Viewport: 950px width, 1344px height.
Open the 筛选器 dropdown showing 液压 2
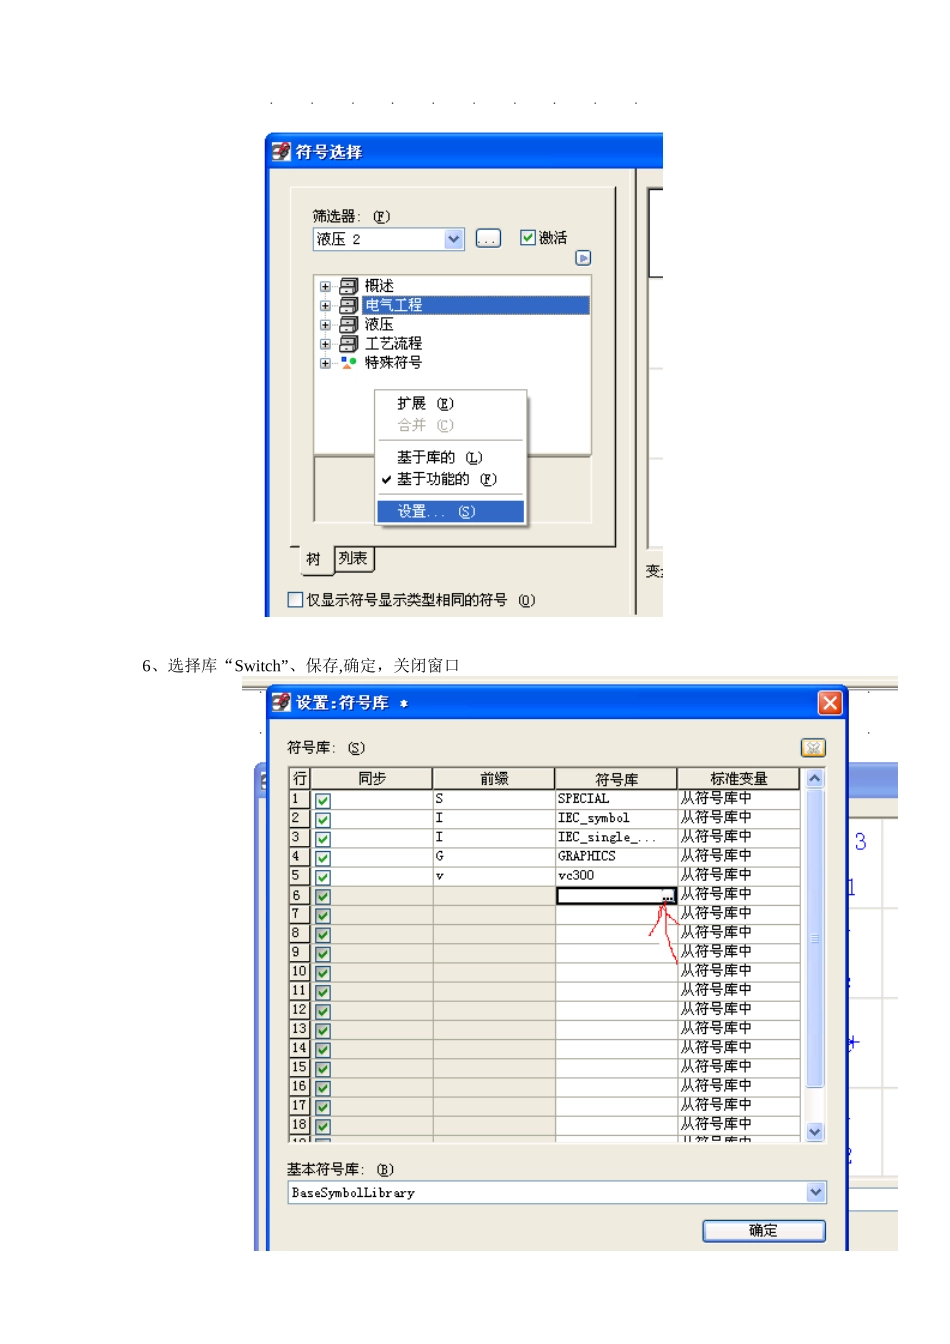pos(454,239)
